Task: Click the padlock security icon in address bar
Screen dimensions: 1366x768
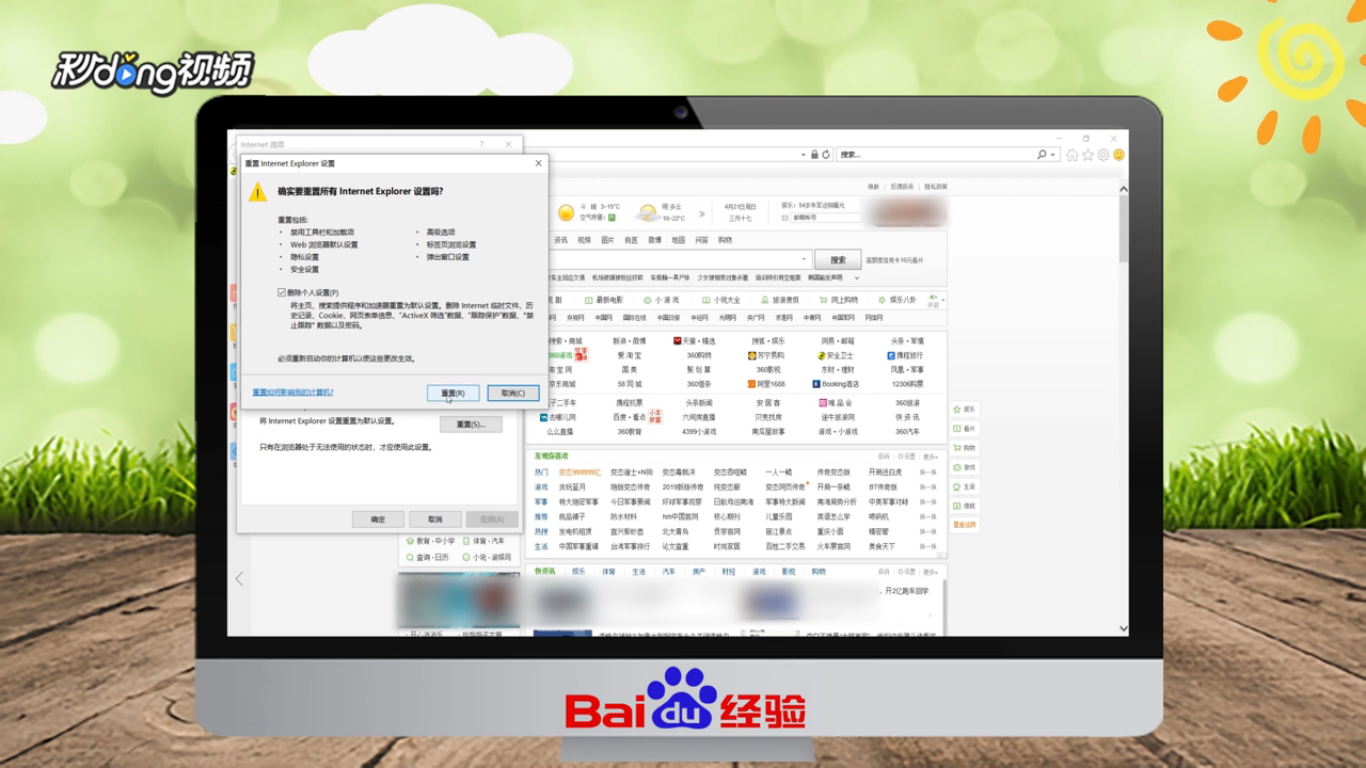Action: (814, 155)
